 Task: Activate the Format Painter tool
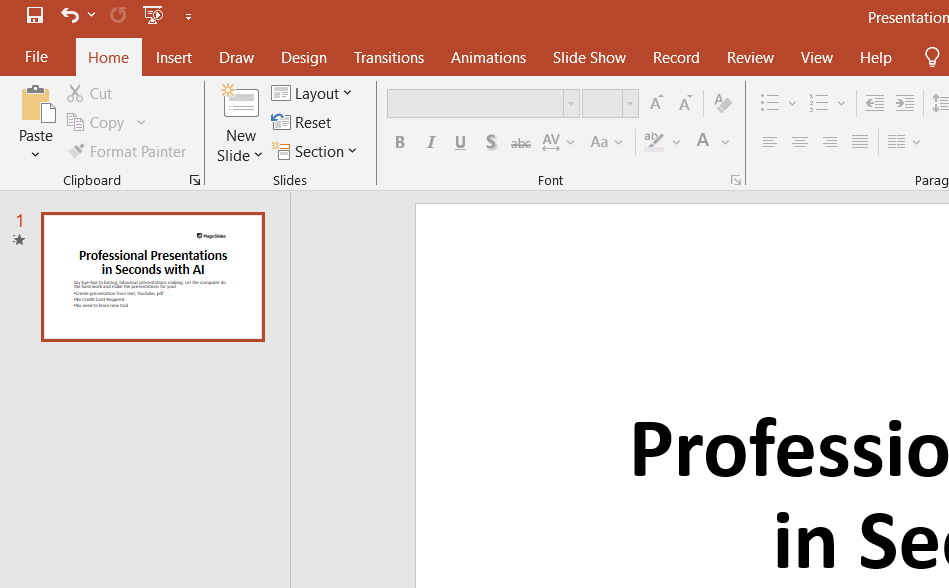127,151
